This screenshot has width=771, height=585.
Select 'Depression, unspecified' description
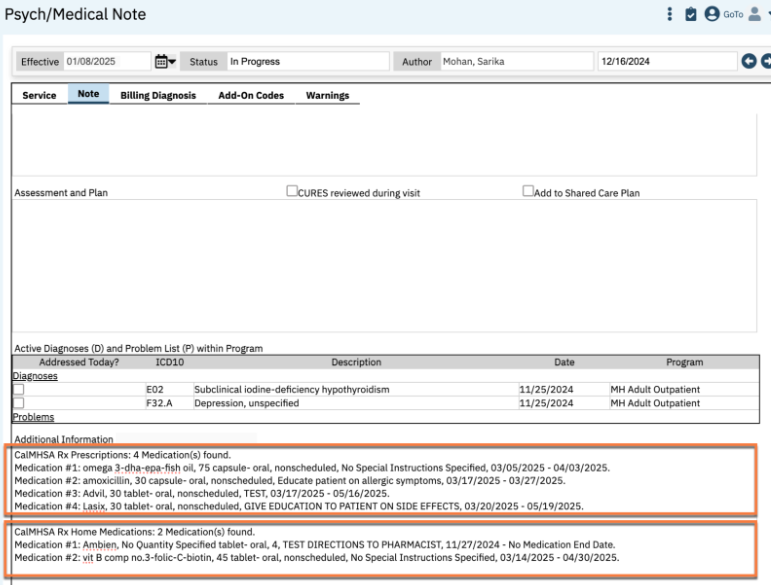(x=246, y=403)
